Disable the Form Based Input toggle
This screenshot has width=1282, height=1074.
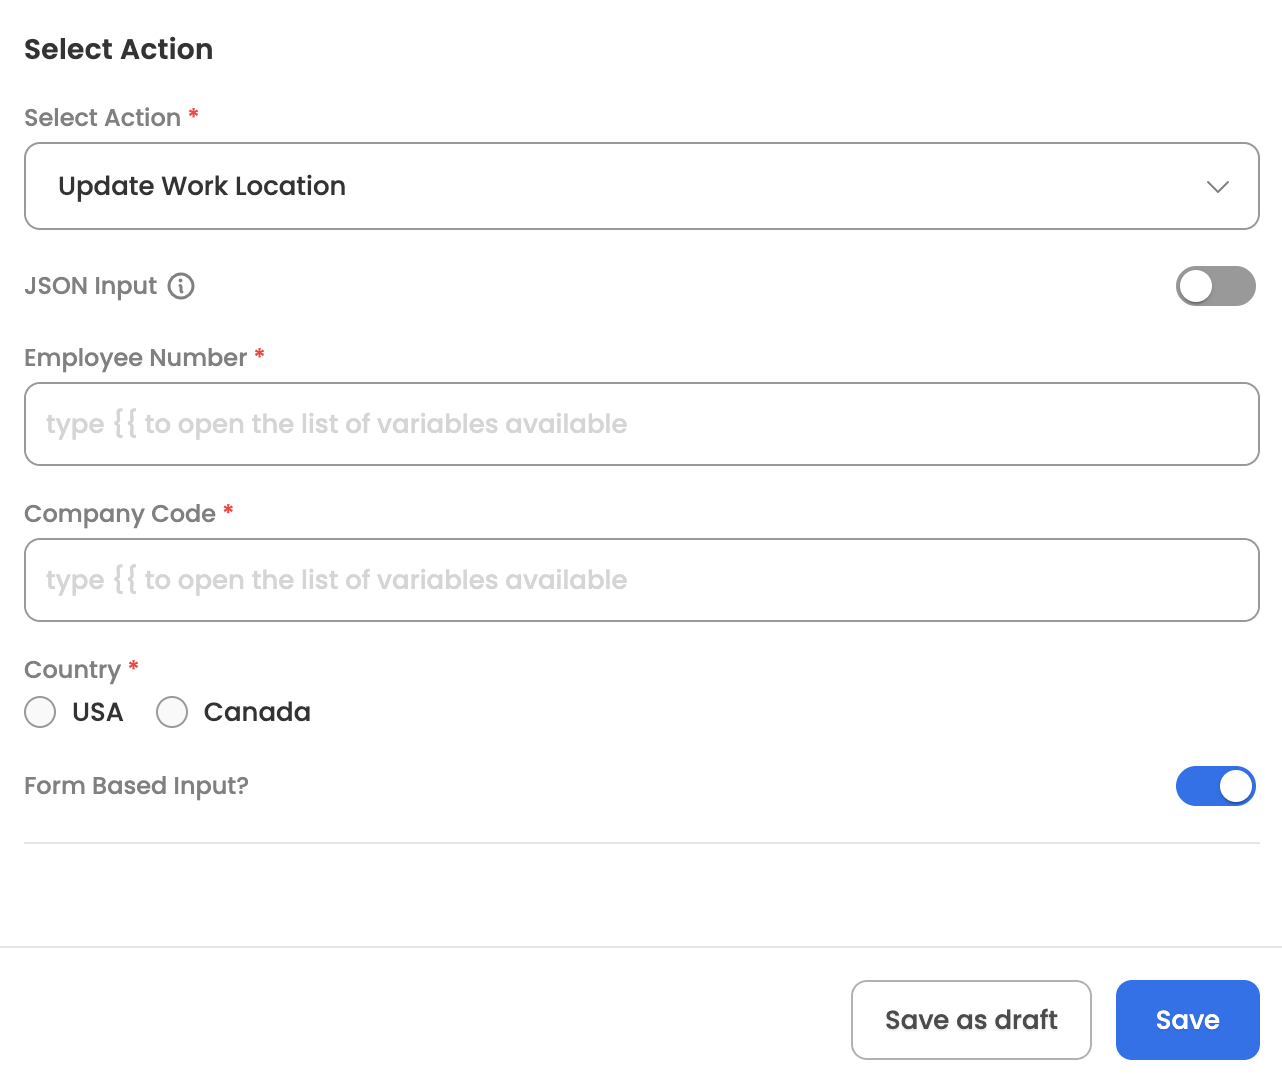(1215, 786)
